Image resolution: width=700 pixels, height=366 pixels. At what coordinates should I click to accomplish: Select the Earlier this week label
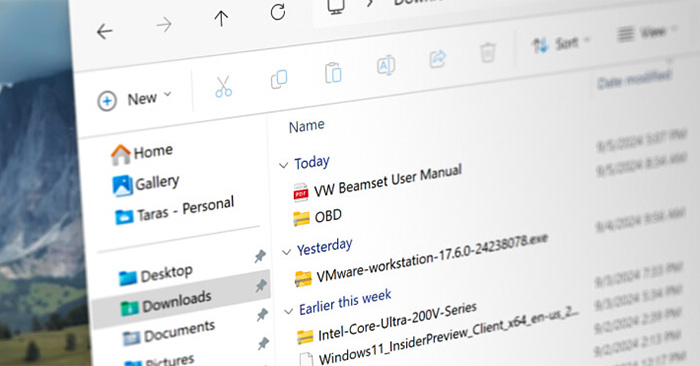tap(345, 302)
